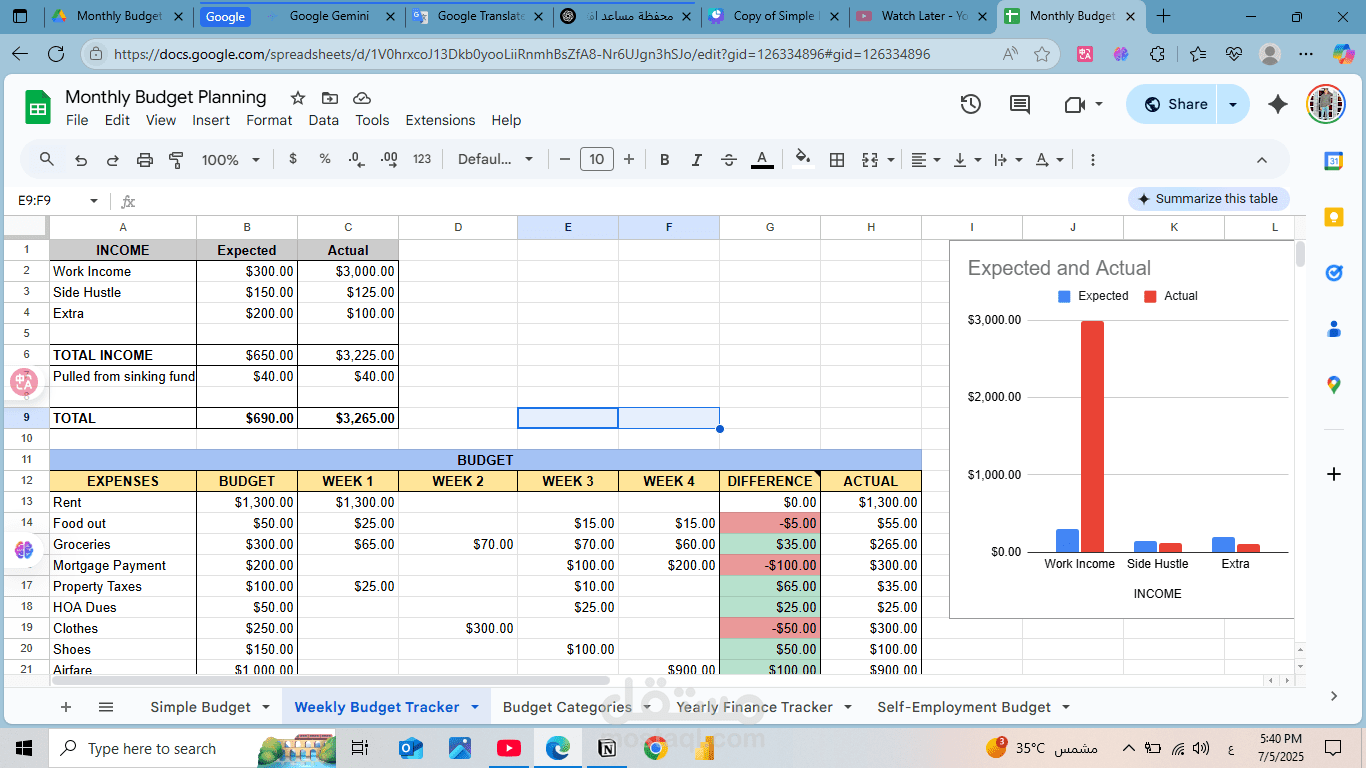Refresh the browser page

[x=56, y=54]
